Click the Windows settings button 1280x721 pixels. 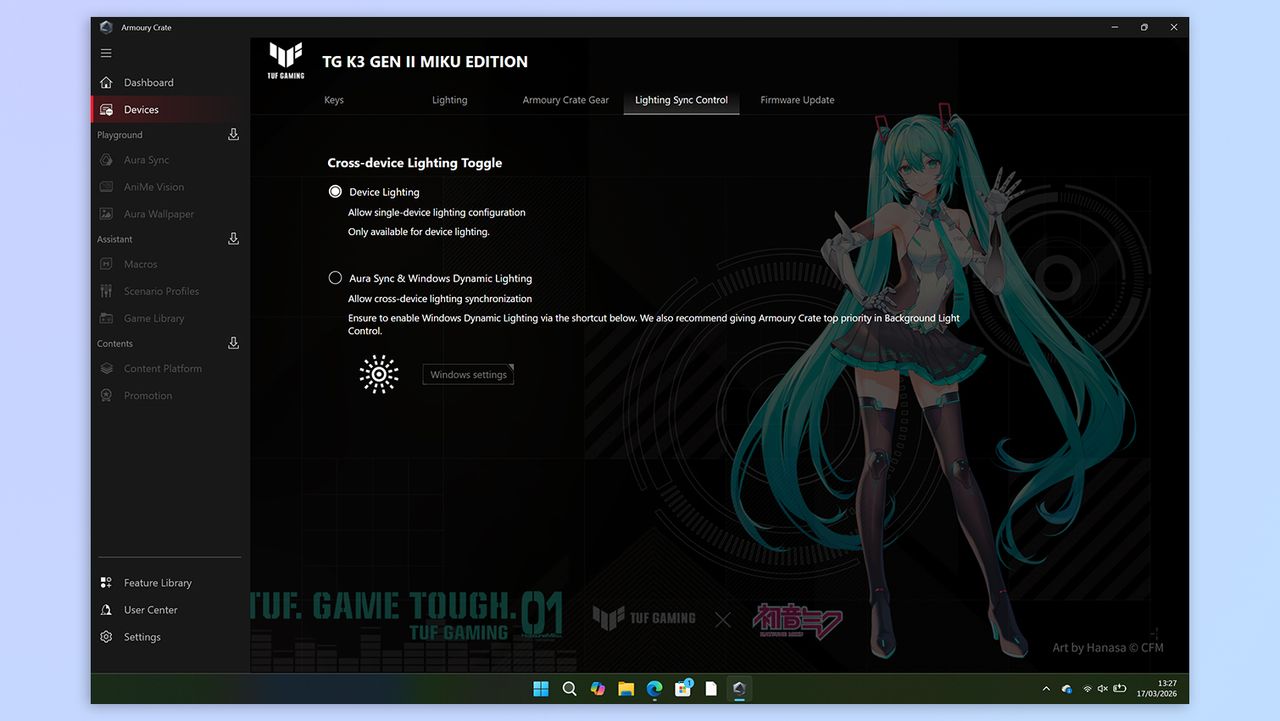coord(468,374)
